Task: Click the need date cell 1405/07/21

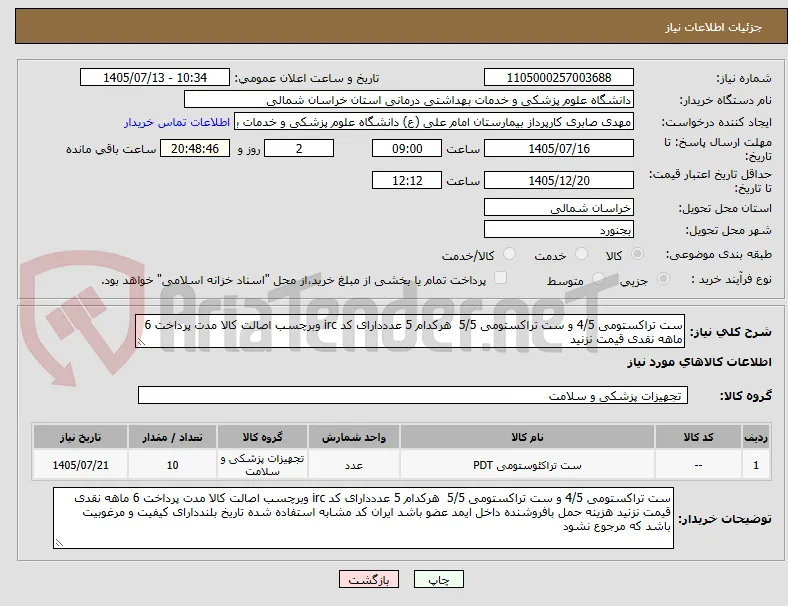Action: click(x=80, y=465)
